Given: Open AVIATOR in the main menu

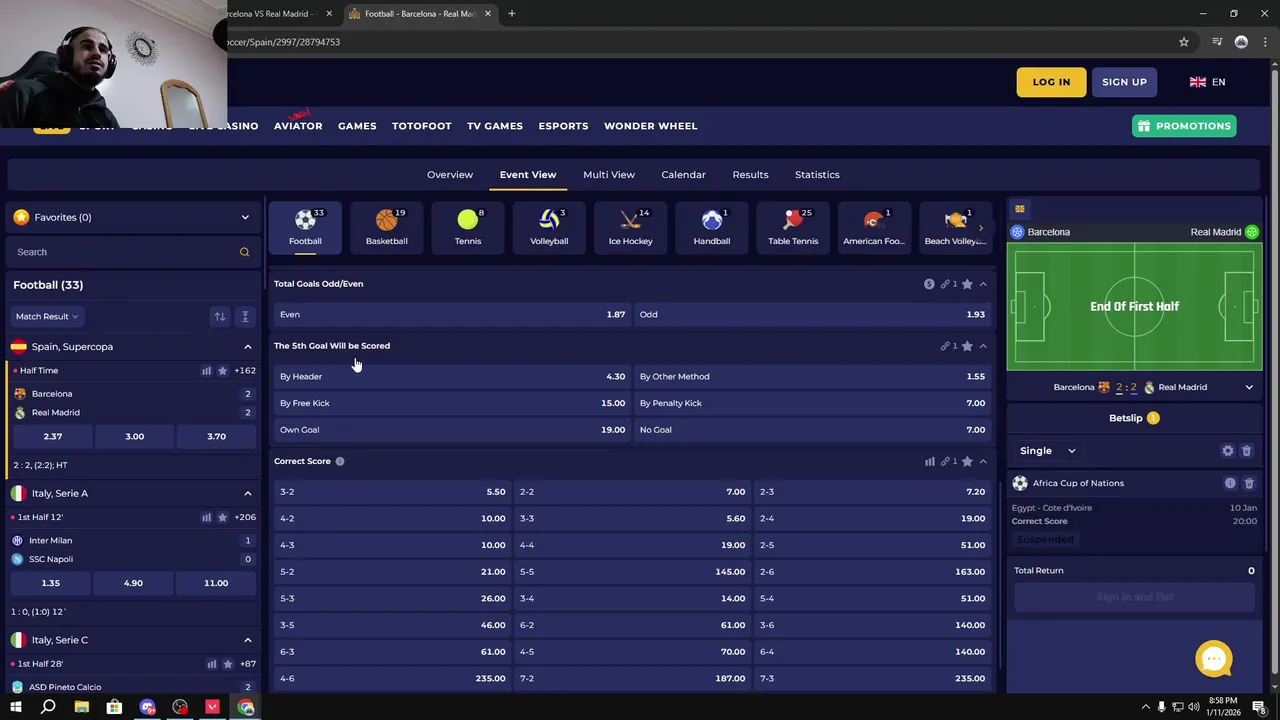Looking at the screenshot, I should [x=298, y=126].
